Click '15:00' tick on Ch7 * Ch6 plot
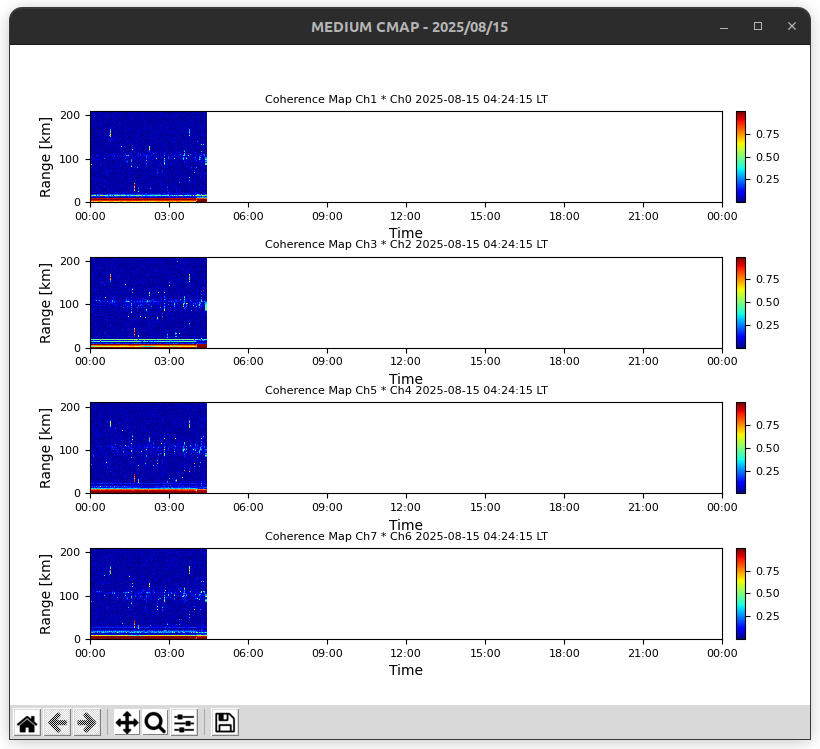Image resolution: width=820 pixels, height=749 pixels. click(x=485, y=653)
